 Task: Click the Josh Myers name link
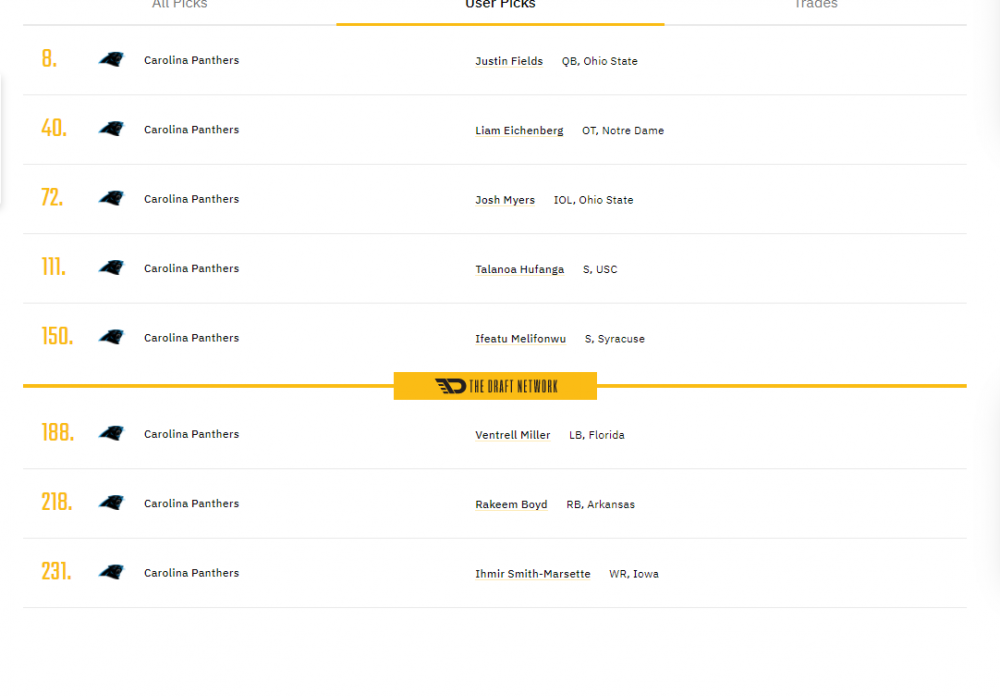pos(505,200)
